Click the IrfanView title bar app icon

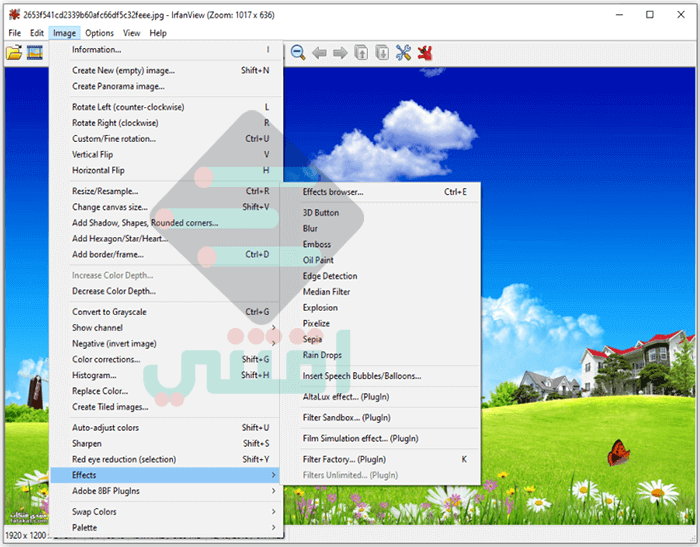pos(15,15)
